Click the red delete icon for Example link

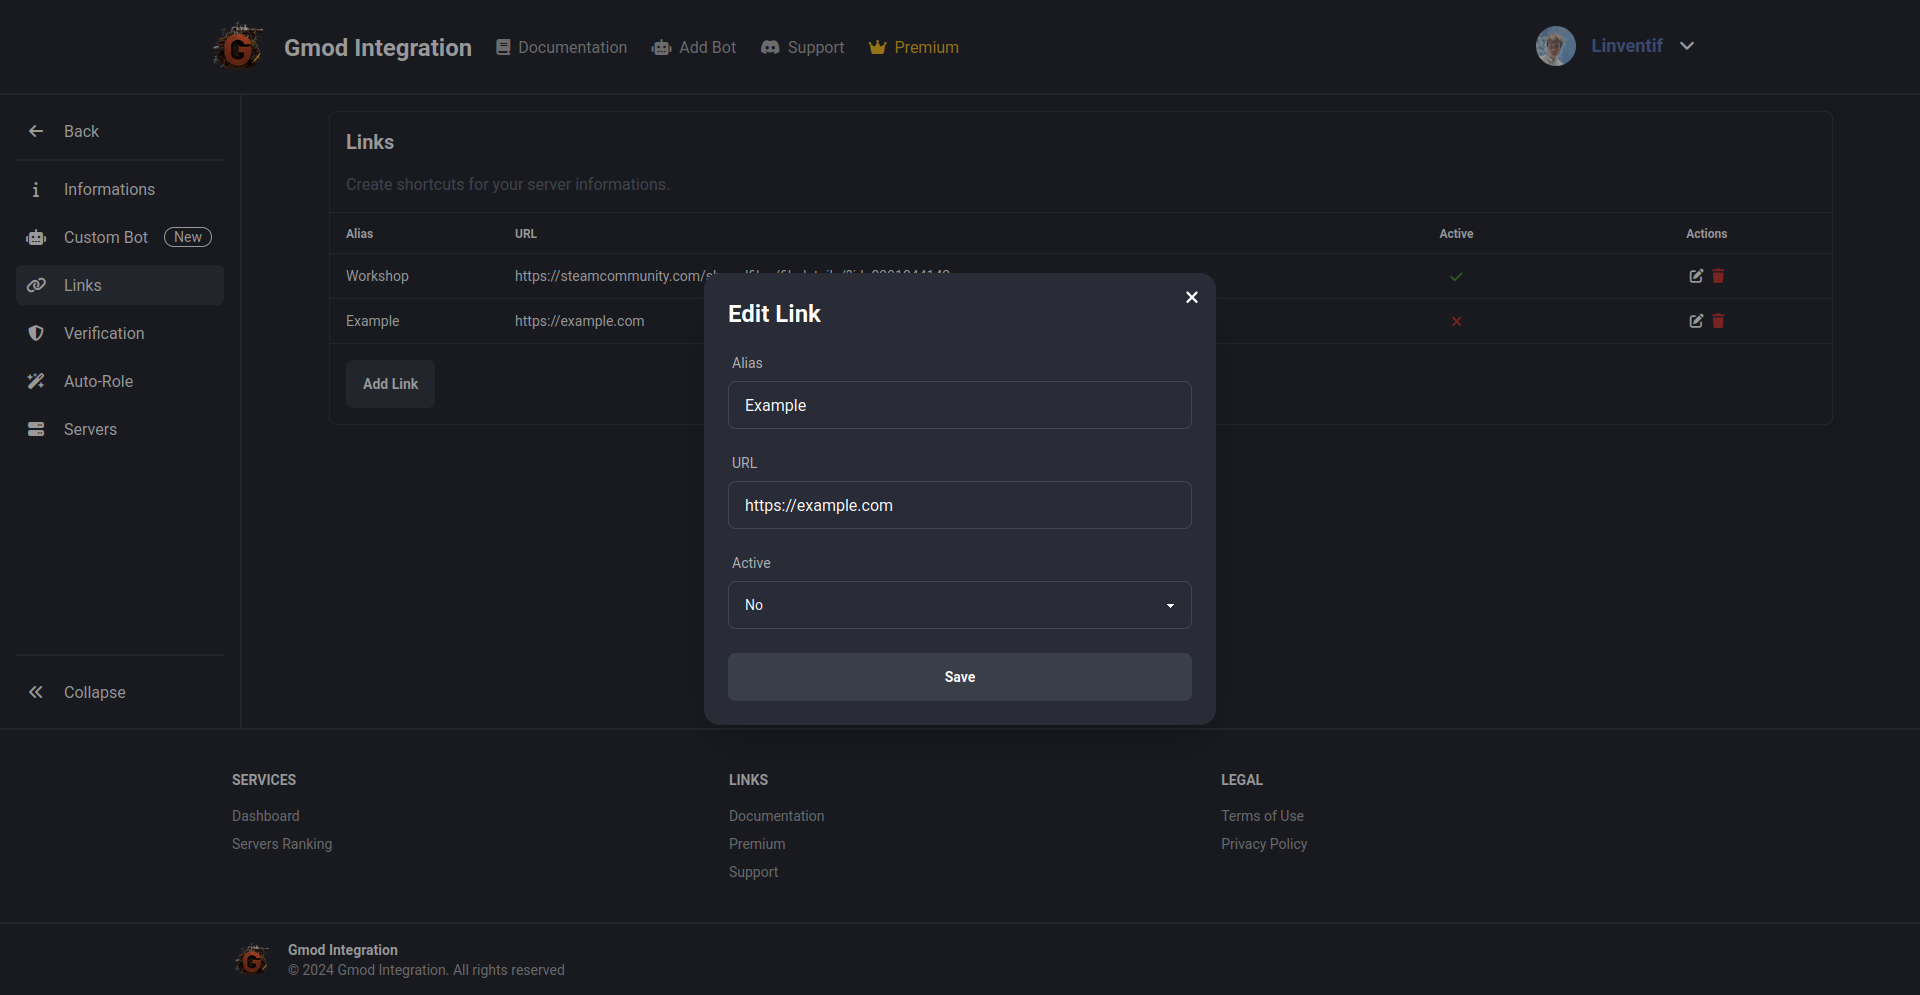1718,321
